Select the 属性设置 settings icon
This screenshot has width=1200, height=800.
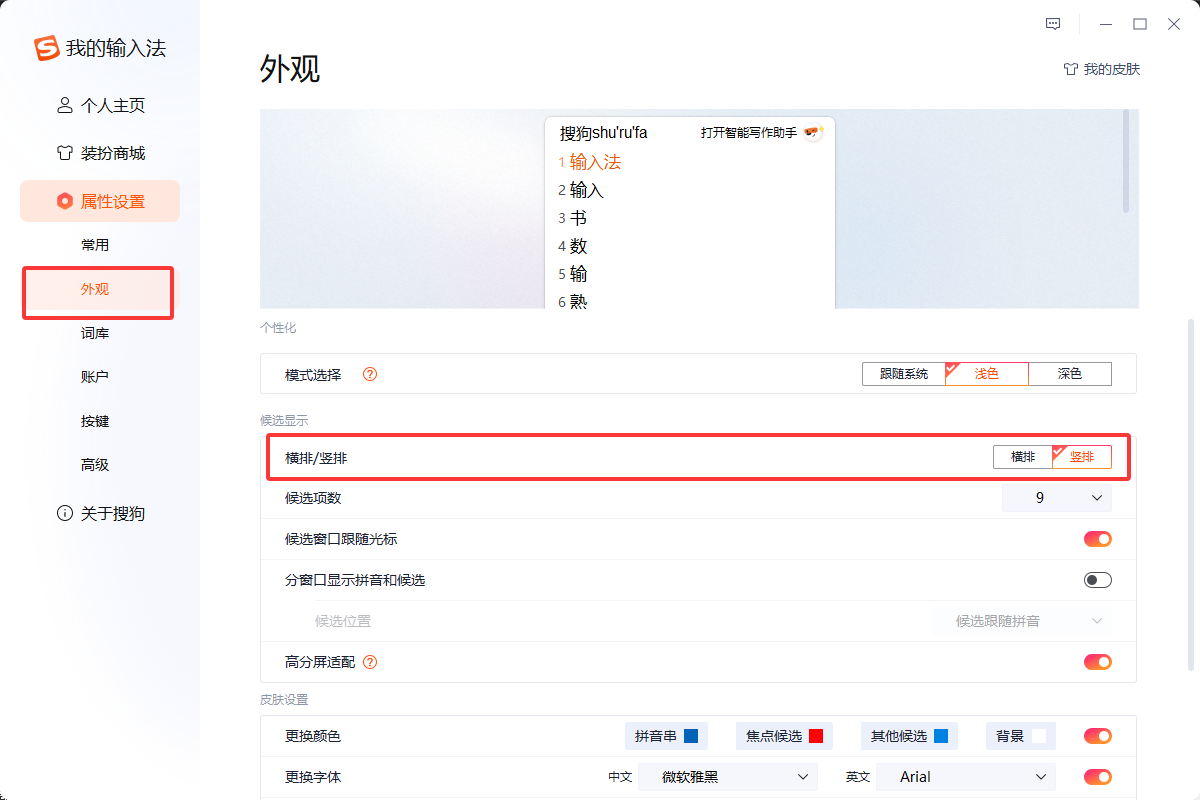(x=63, y=201)
